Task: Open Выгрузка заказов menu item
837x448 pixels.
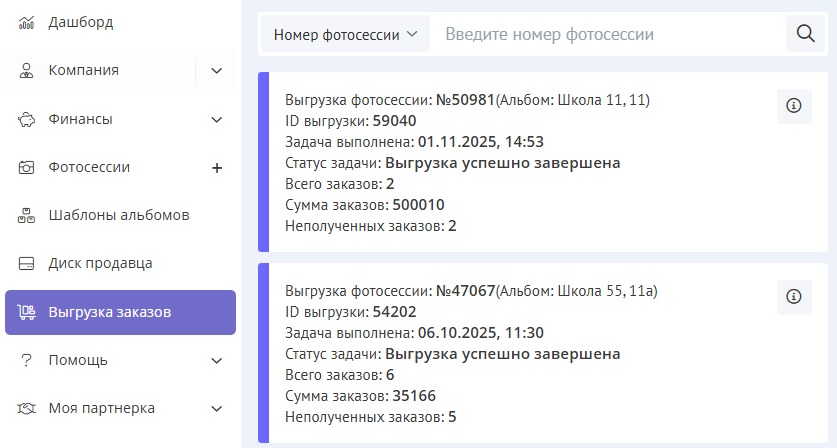Action: tap(110, 312)
